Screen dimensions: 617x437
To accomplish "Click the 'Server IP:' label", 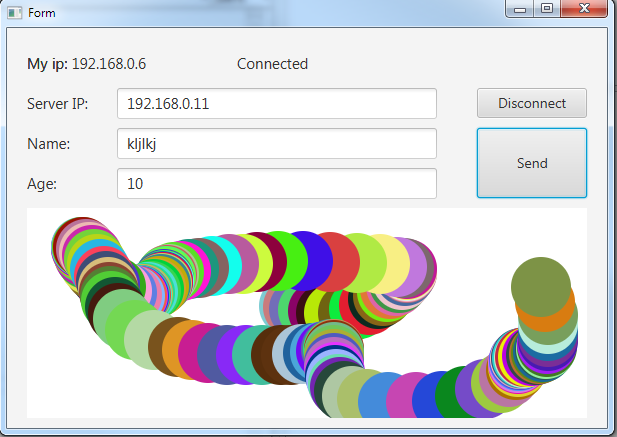I will tap(58, 104).
